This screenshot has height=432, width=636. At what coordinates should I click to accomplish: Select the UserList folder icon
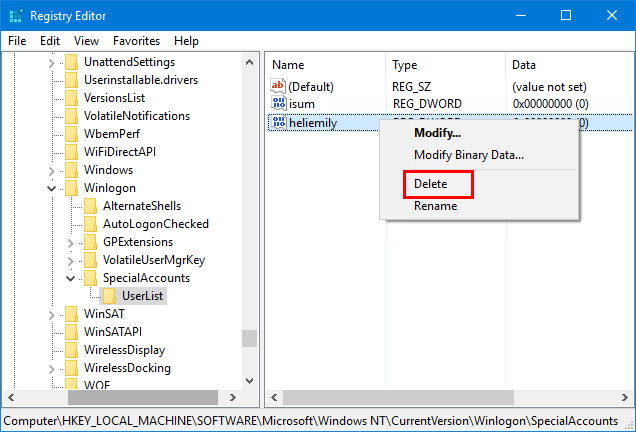tap(108, 296)
